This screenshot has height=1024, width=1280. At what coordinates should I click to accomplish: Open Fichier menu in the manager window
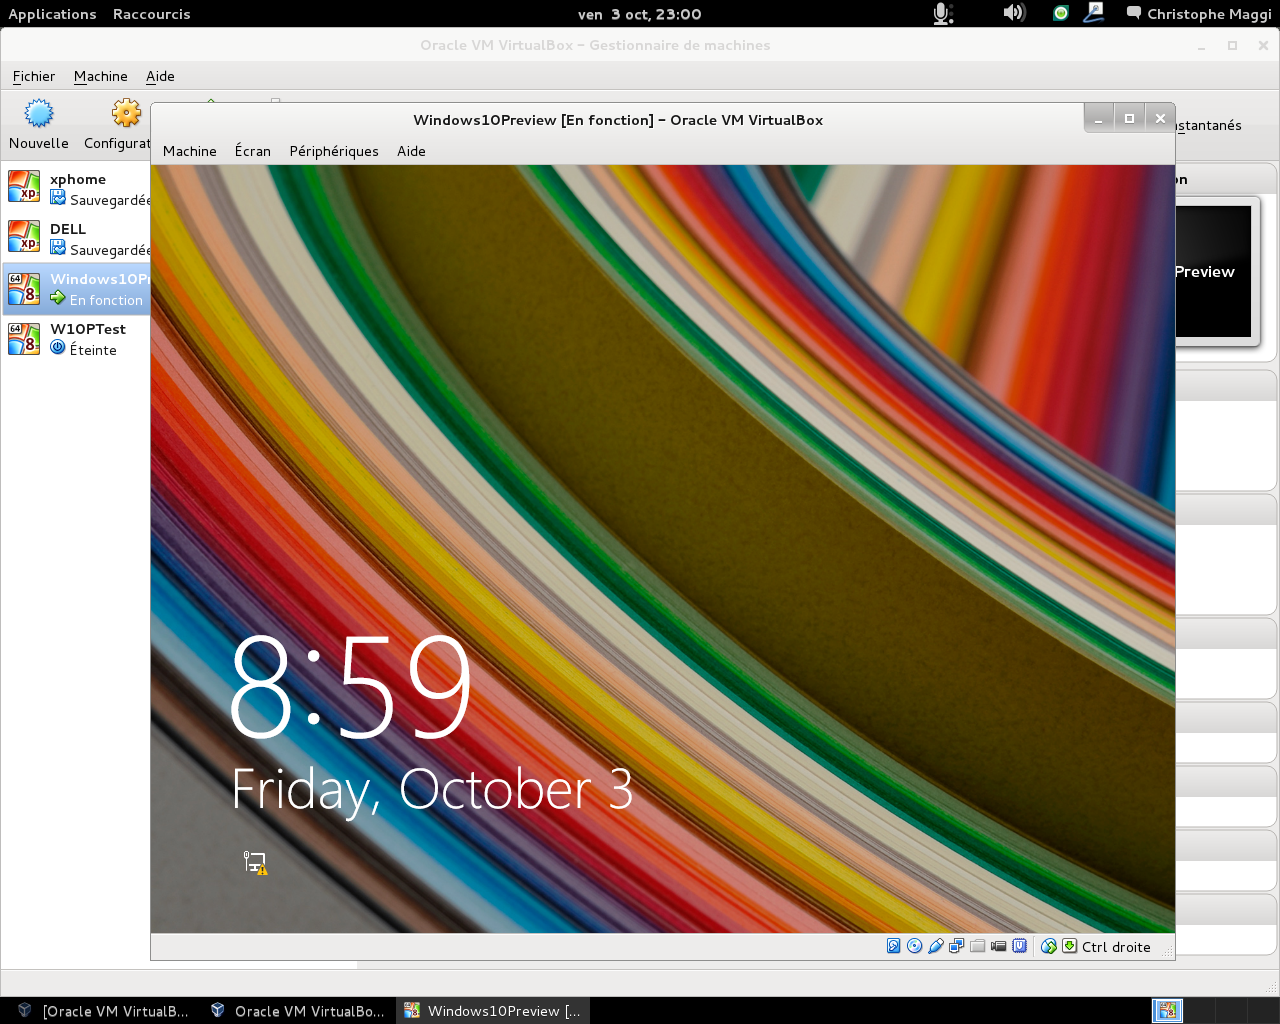pyautogui.click(x=34, y=76)
